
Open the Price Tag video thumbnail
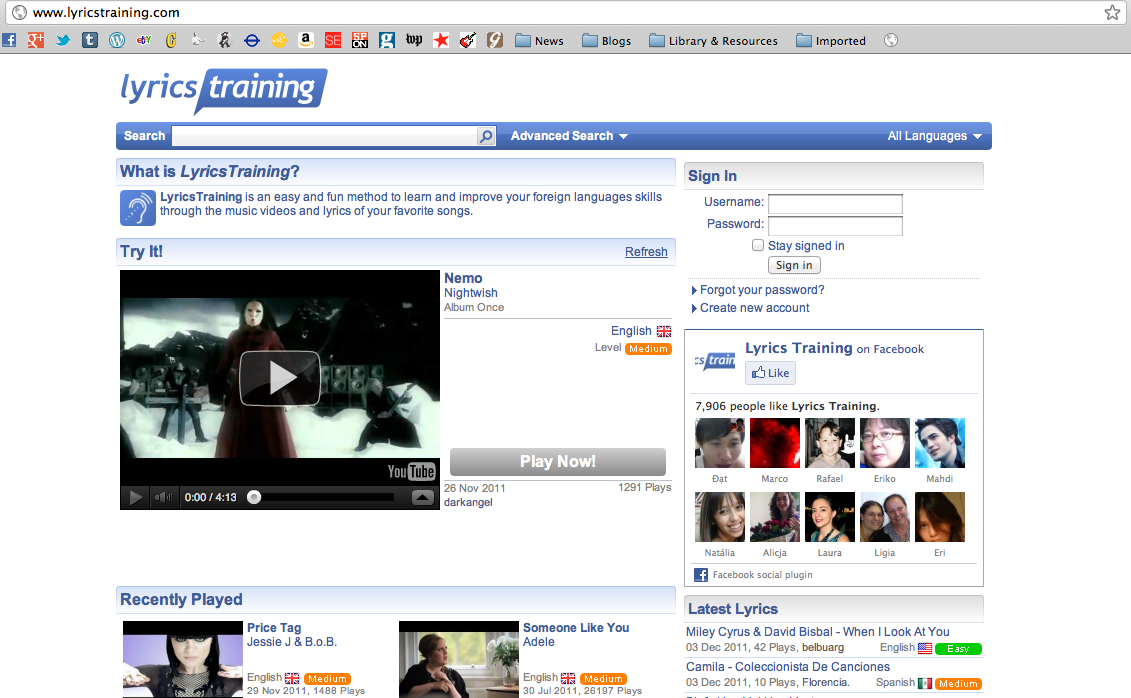tap(182, 659)
